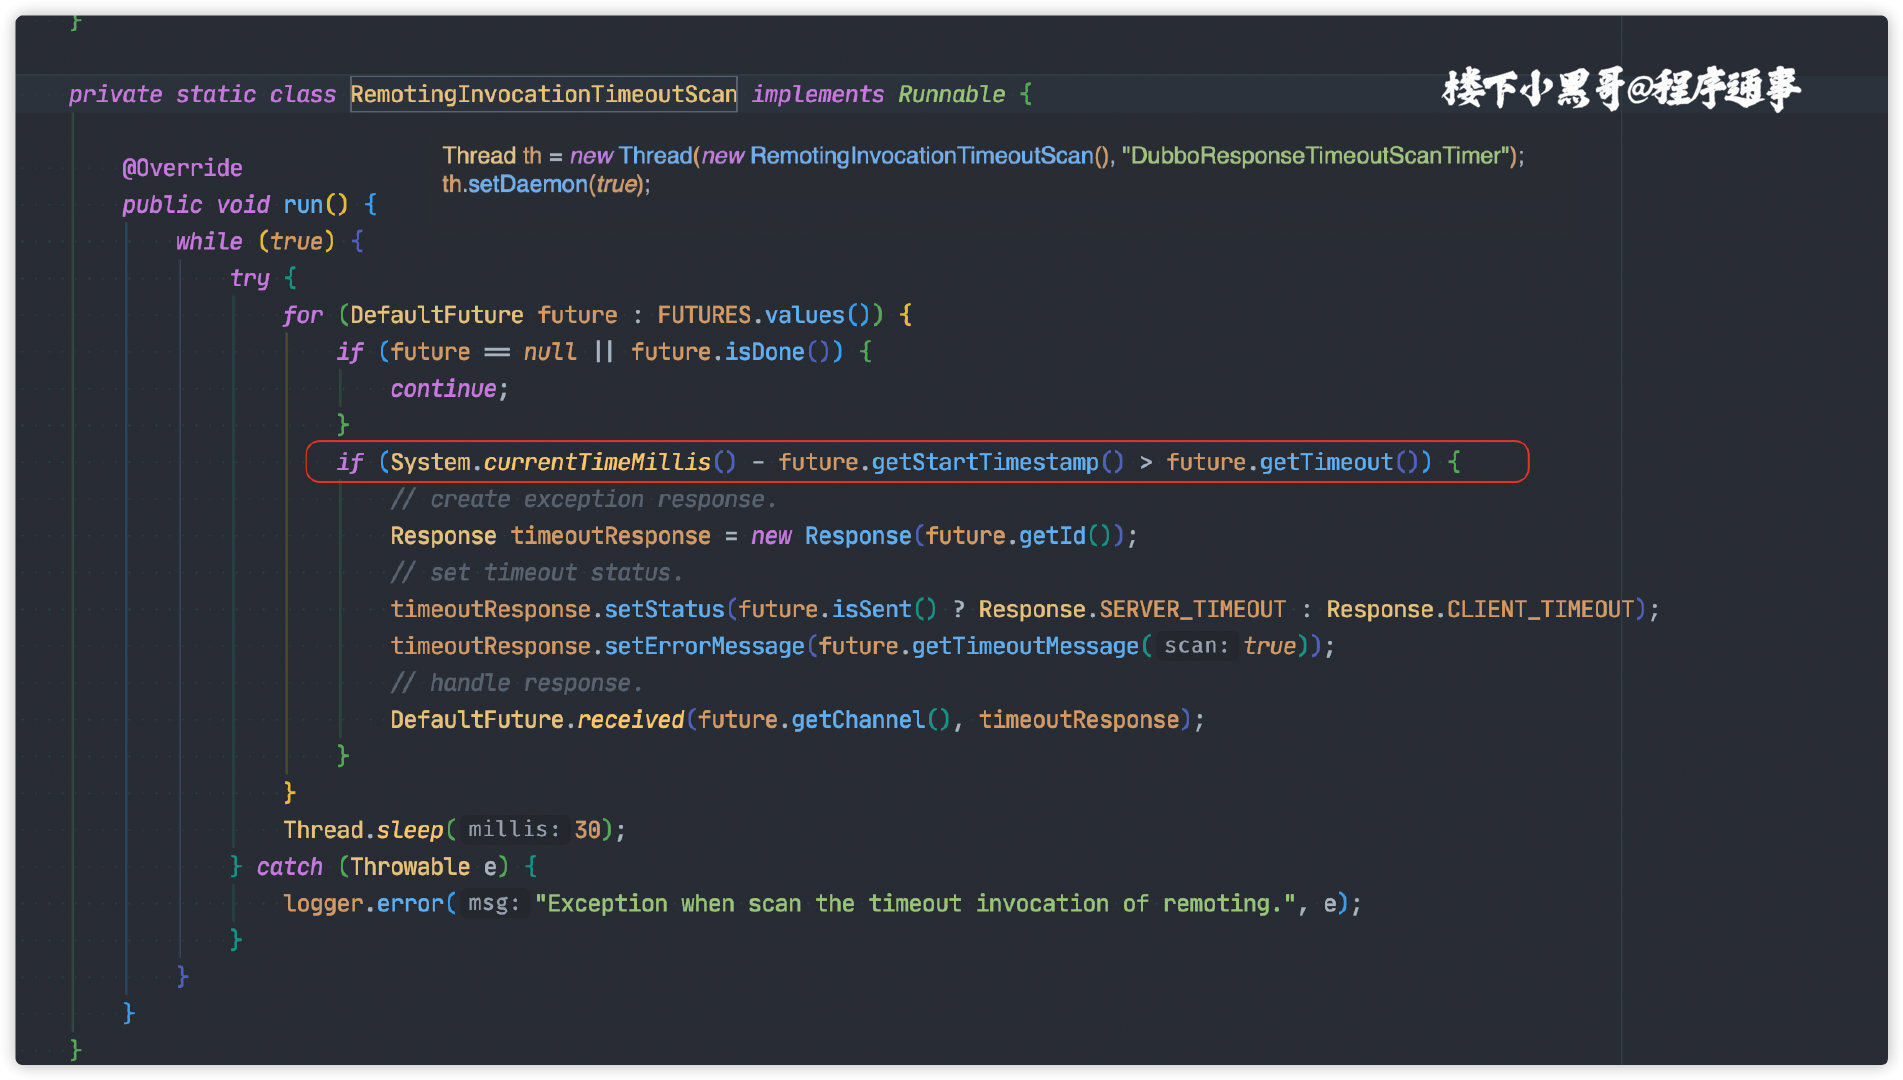This screenshot has width=1903, height=1080.
Task: Click the th.setDaemon(true) overlay line
Action: coord(546,184)
